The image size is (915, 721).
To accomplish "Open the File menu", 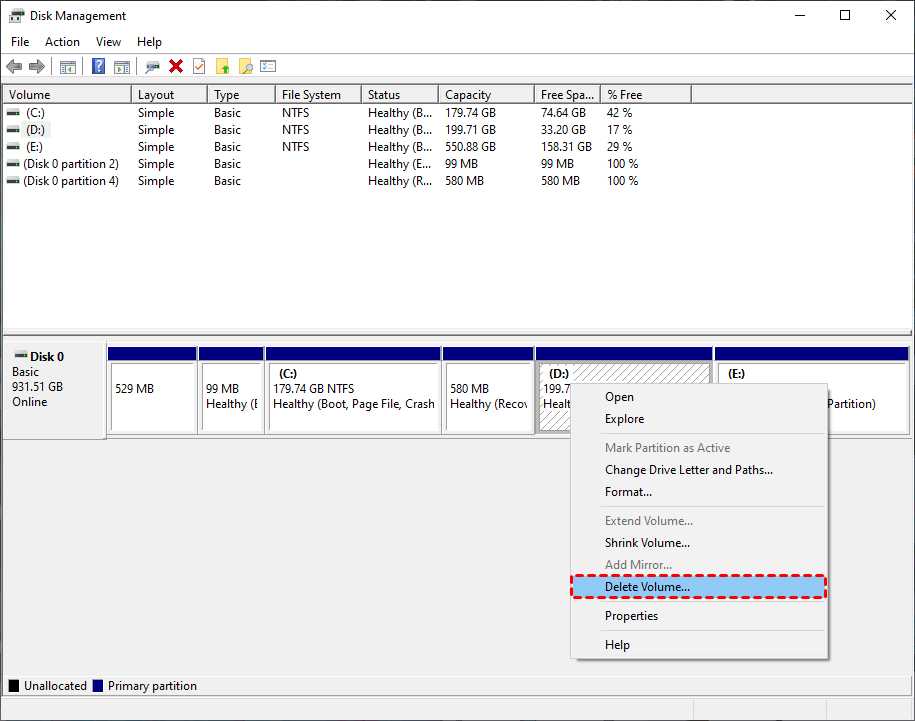I will (20, 42).
